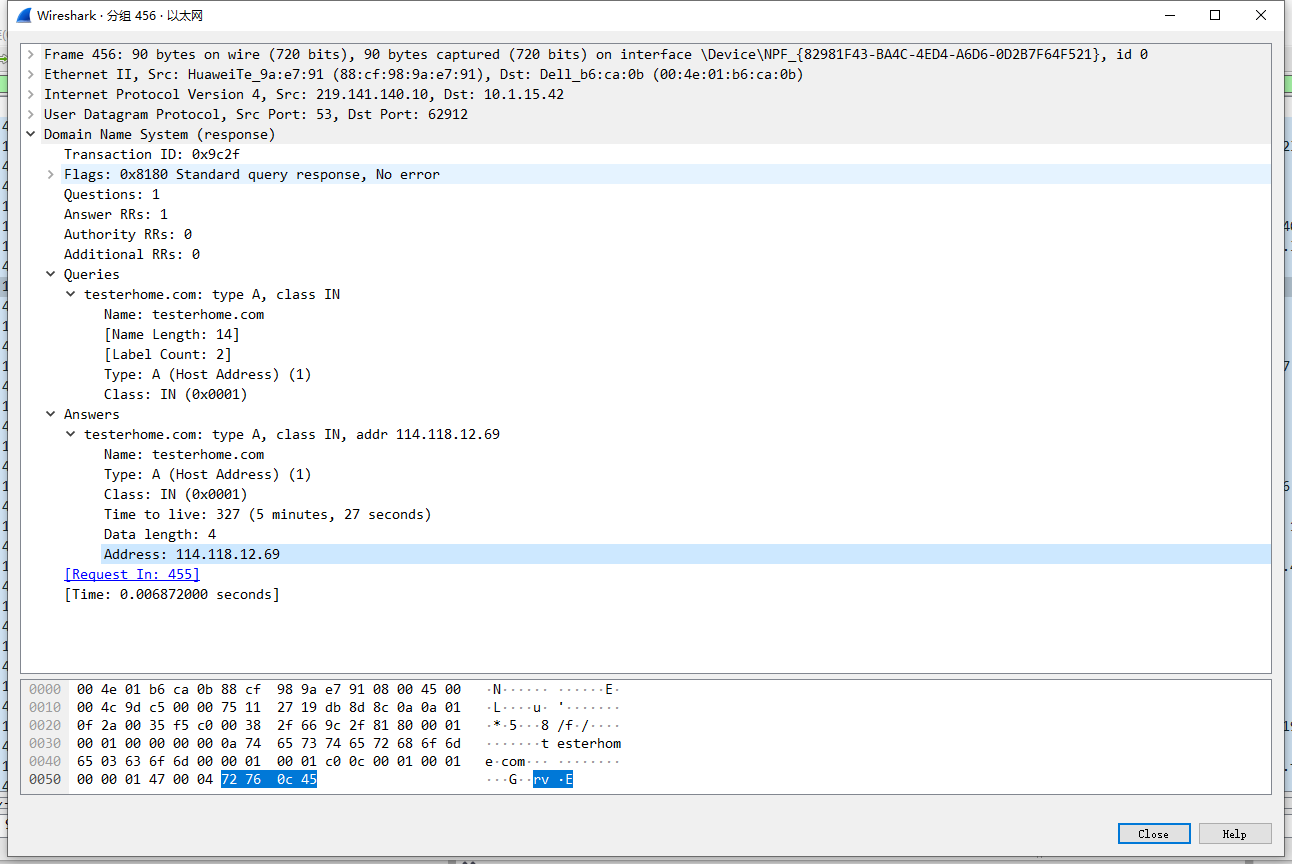The image size is (1292, 864).
Task: Collapse the testerhome.com query entry
Action: click(x=71, y=294)
